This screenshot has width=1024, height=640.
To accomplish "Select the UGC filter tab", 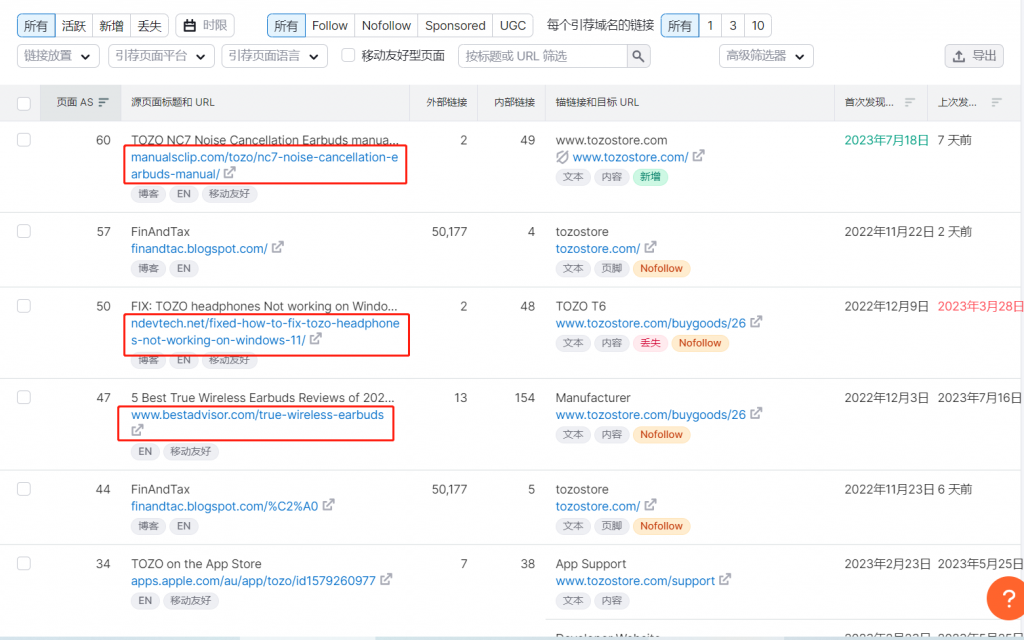I will tap(513, 25).
